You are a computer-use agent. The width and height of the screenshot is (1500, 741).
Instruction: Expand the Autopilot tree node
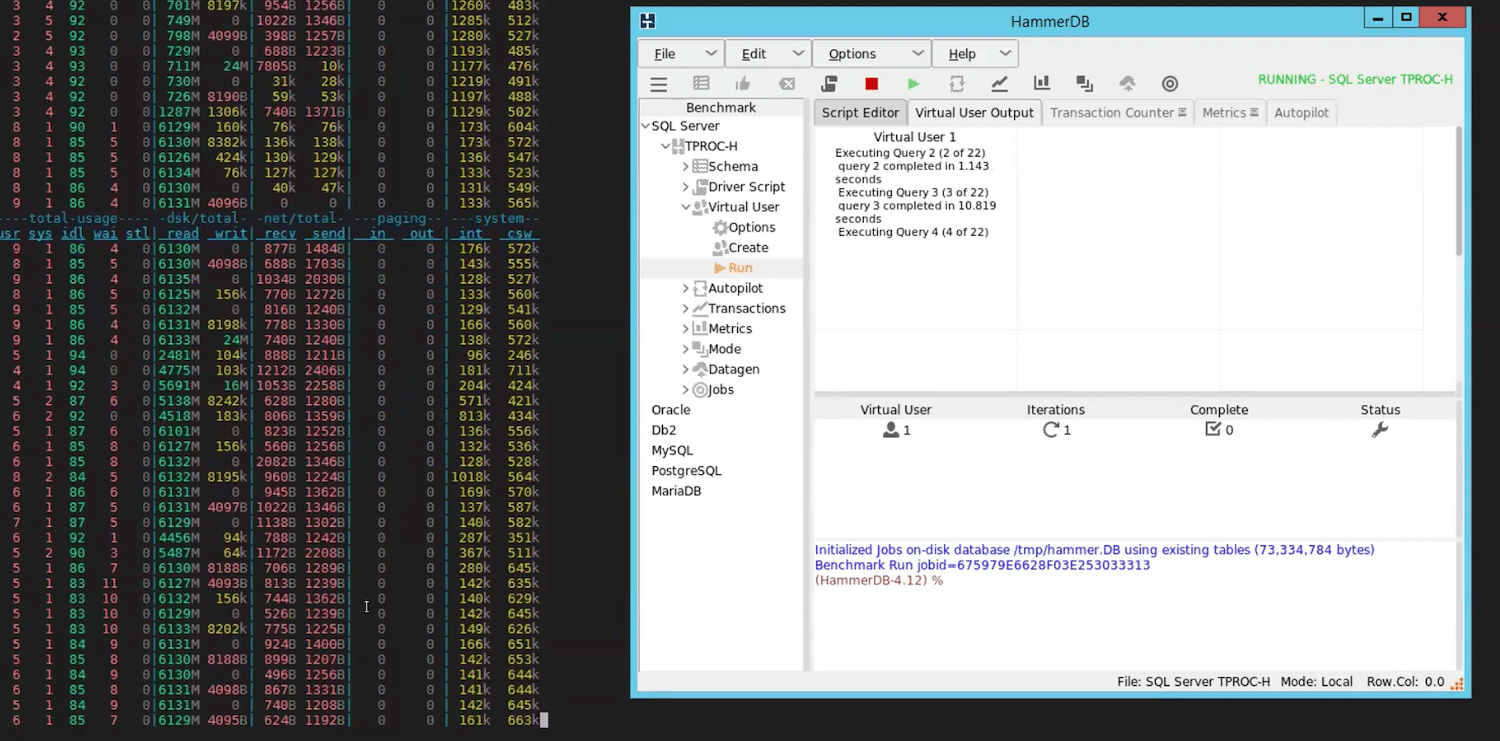(x=686, y=288)
